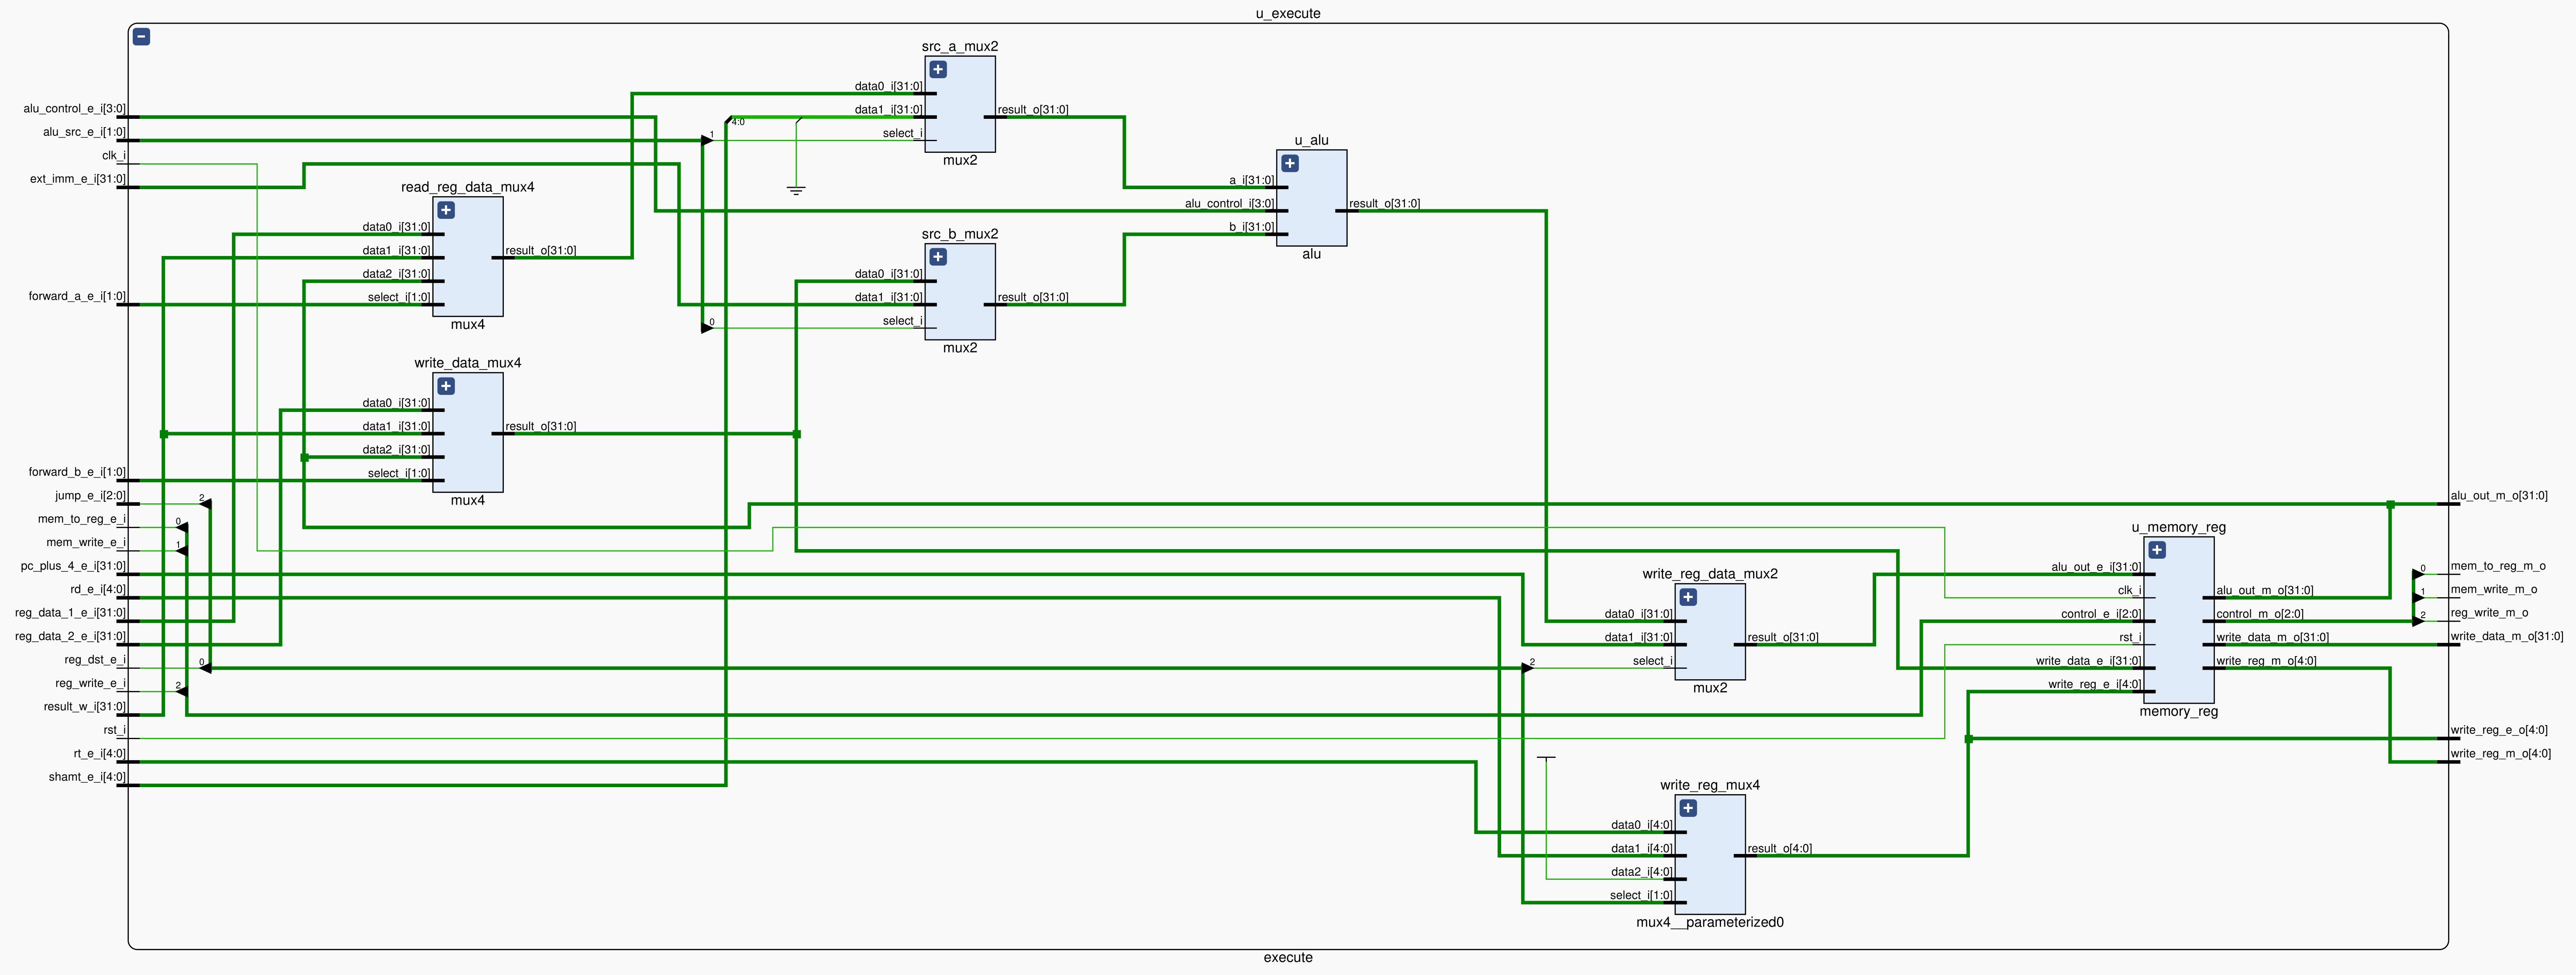The image size is (2576, 975).
Task: Select the result_o[31:0] pin of u_alu
Action: click(1384, 204)
